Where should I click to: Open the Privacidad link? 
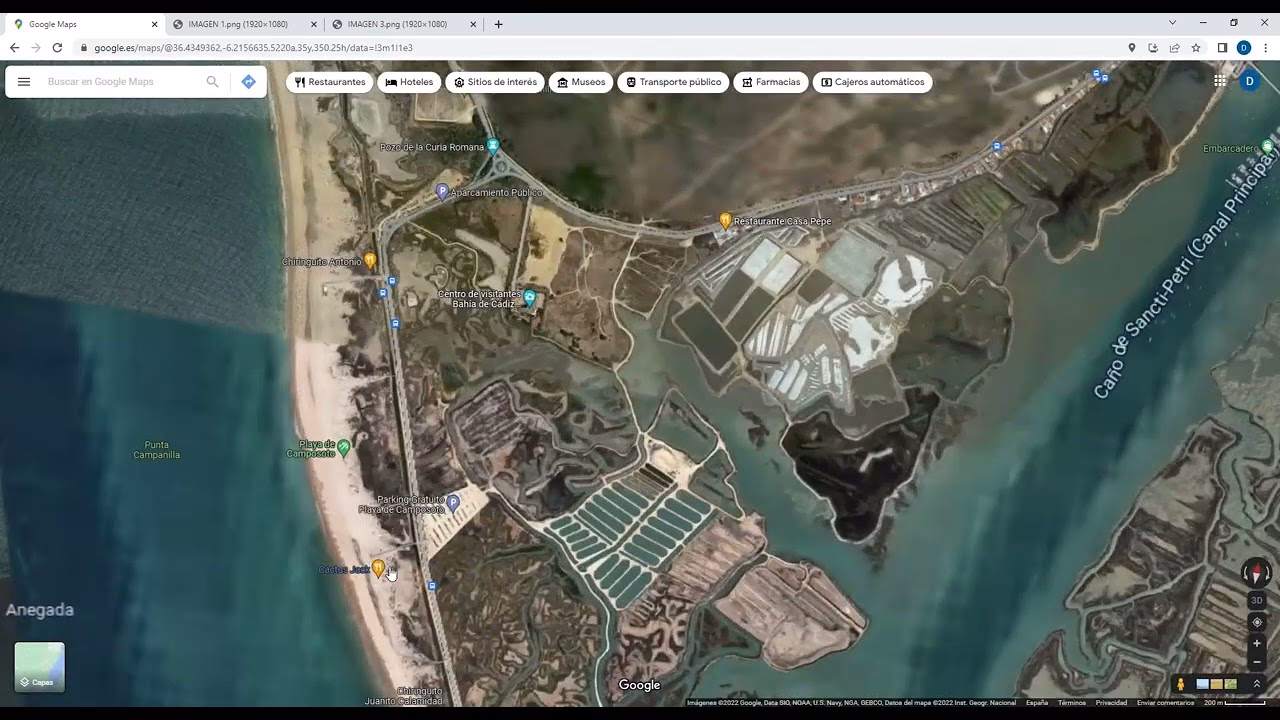[1113, 703]
